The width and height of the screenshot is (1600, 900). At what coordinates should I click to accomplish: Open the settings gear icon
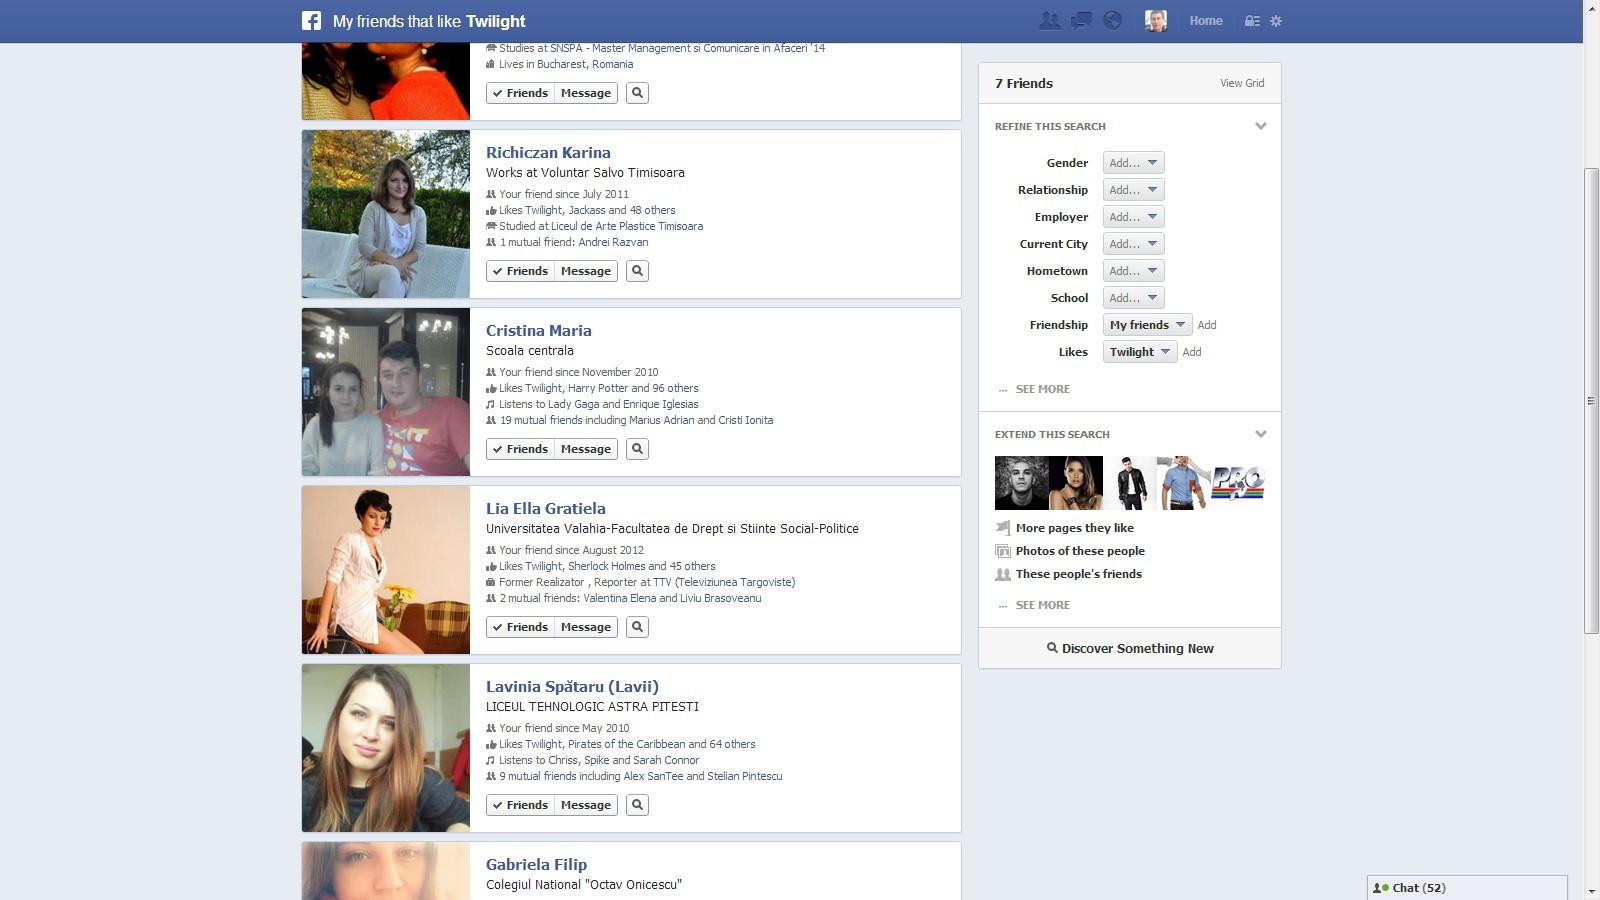pyautogui.click(x=1275, y=20)
